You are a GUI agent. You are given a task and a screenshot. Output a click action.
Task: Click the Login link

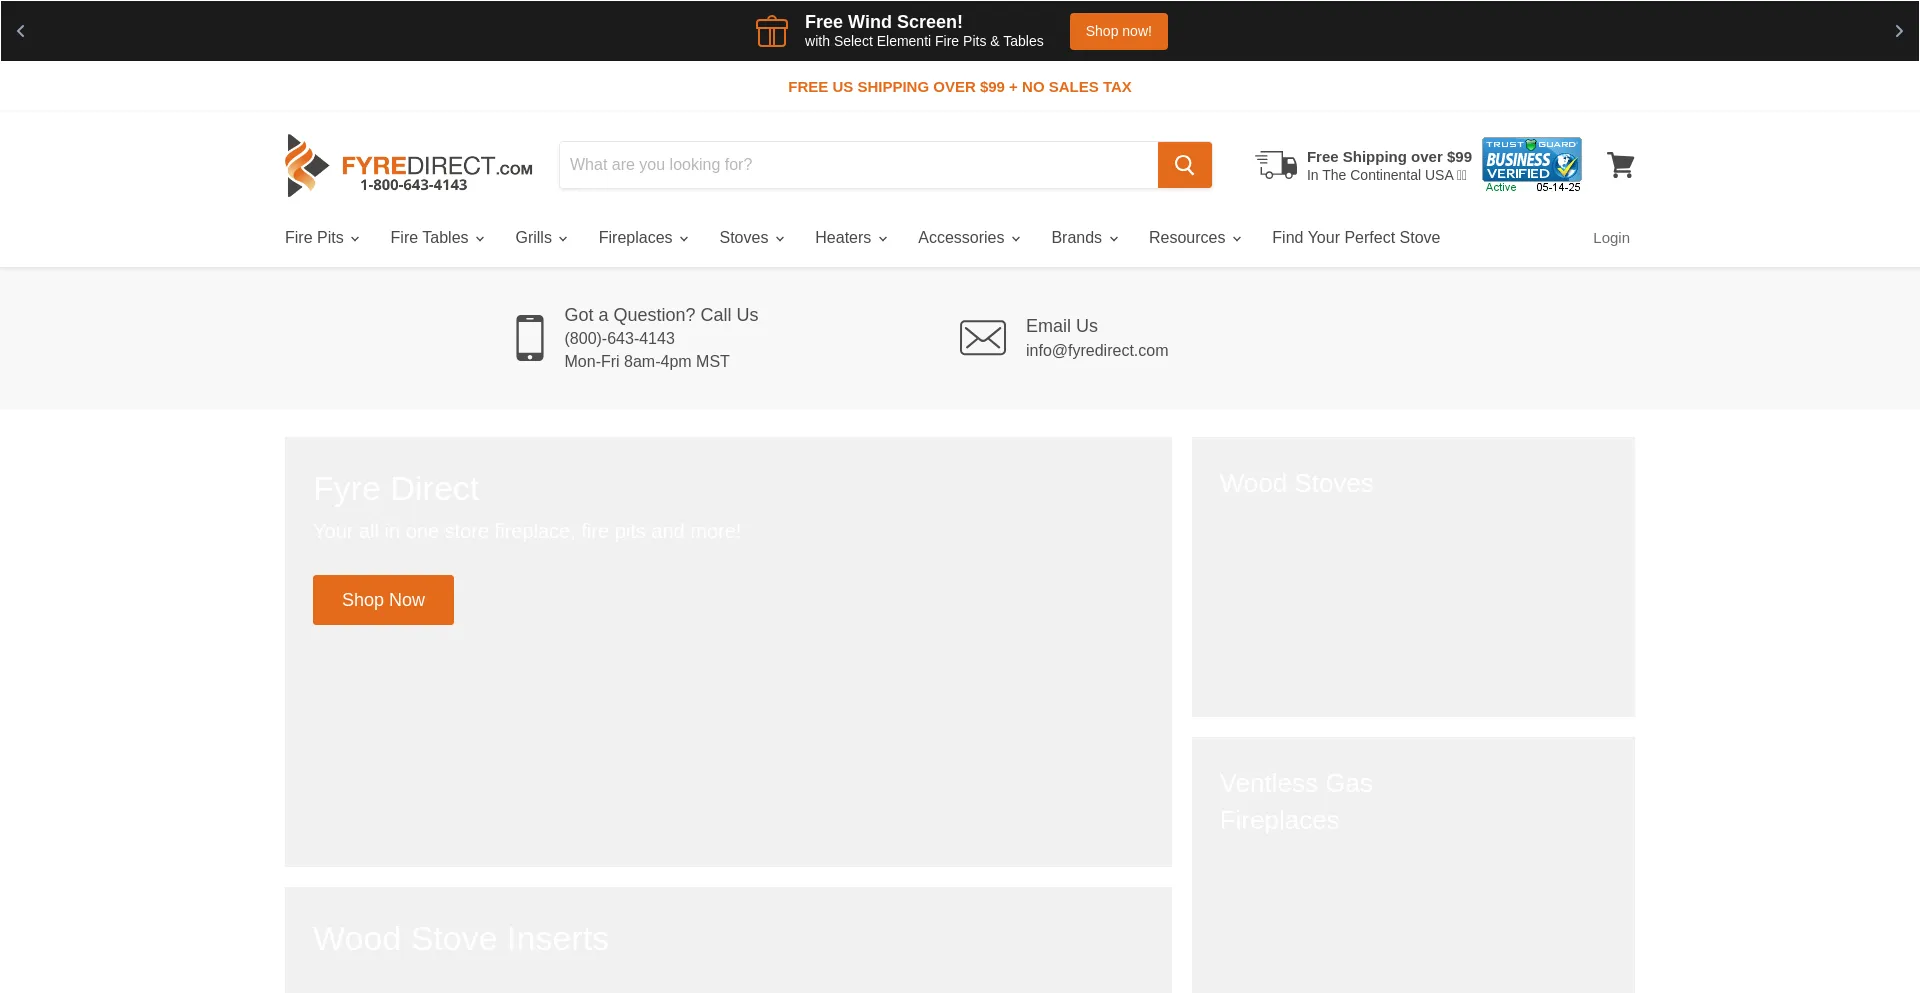[1610, 238]
